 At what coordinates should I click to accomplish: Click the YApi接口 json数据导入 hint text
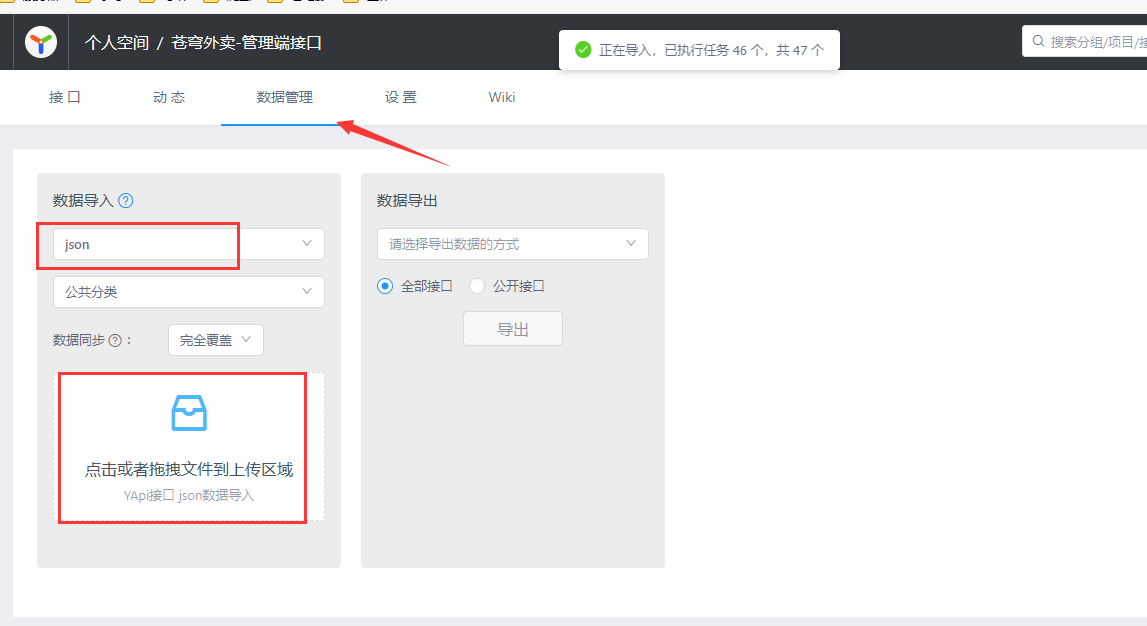[189, 495]
